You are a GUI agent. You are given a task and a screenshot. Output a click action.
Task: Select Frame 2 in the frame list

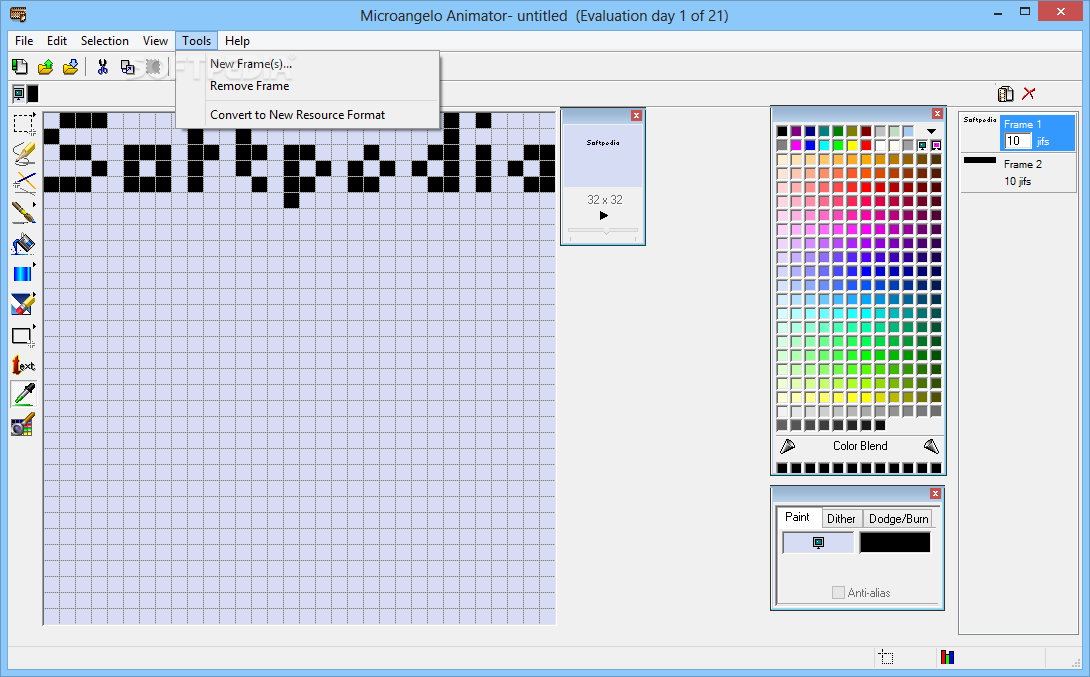tap(1019, 172)
